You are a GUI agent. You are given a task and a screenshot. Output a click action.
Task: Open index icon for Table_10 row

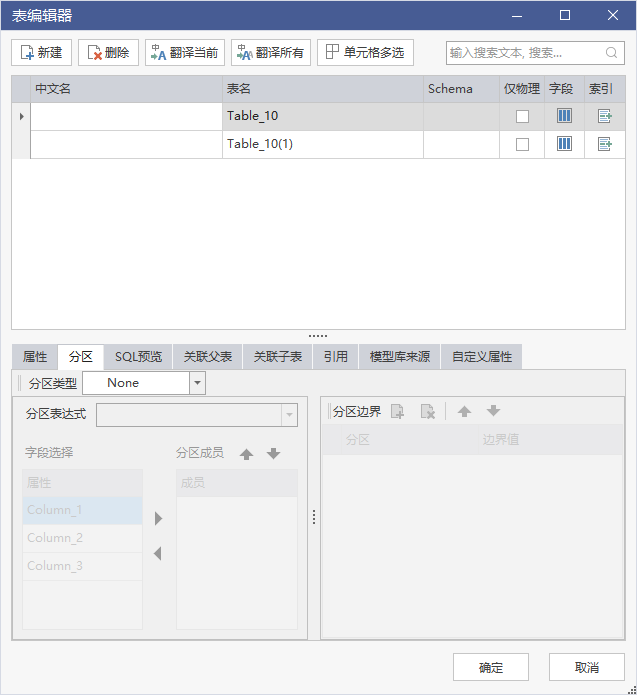[605, 116]
